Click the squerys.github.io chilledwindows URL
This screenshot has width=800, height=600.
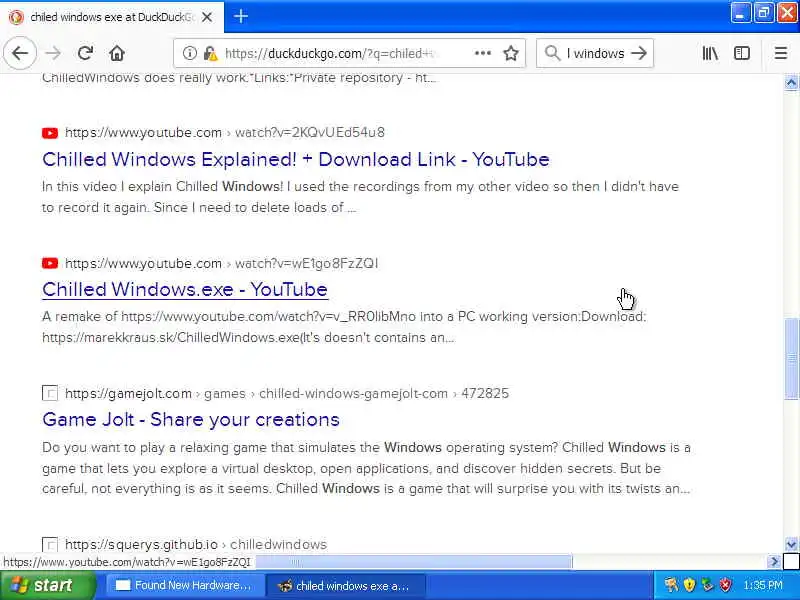coord(196,544)
